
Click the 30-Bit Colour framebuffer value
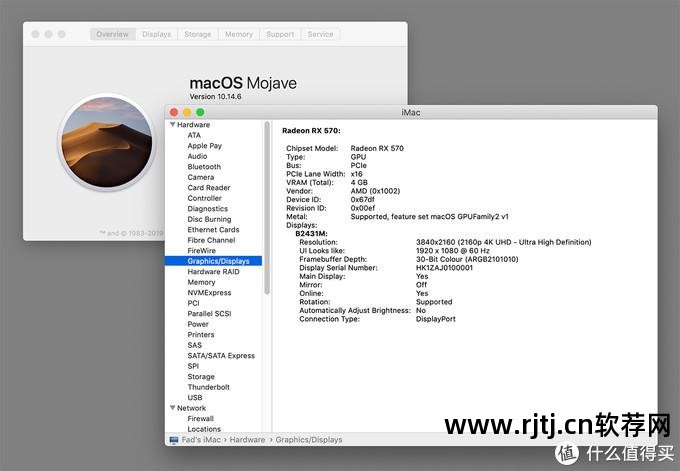coord(467,259)
